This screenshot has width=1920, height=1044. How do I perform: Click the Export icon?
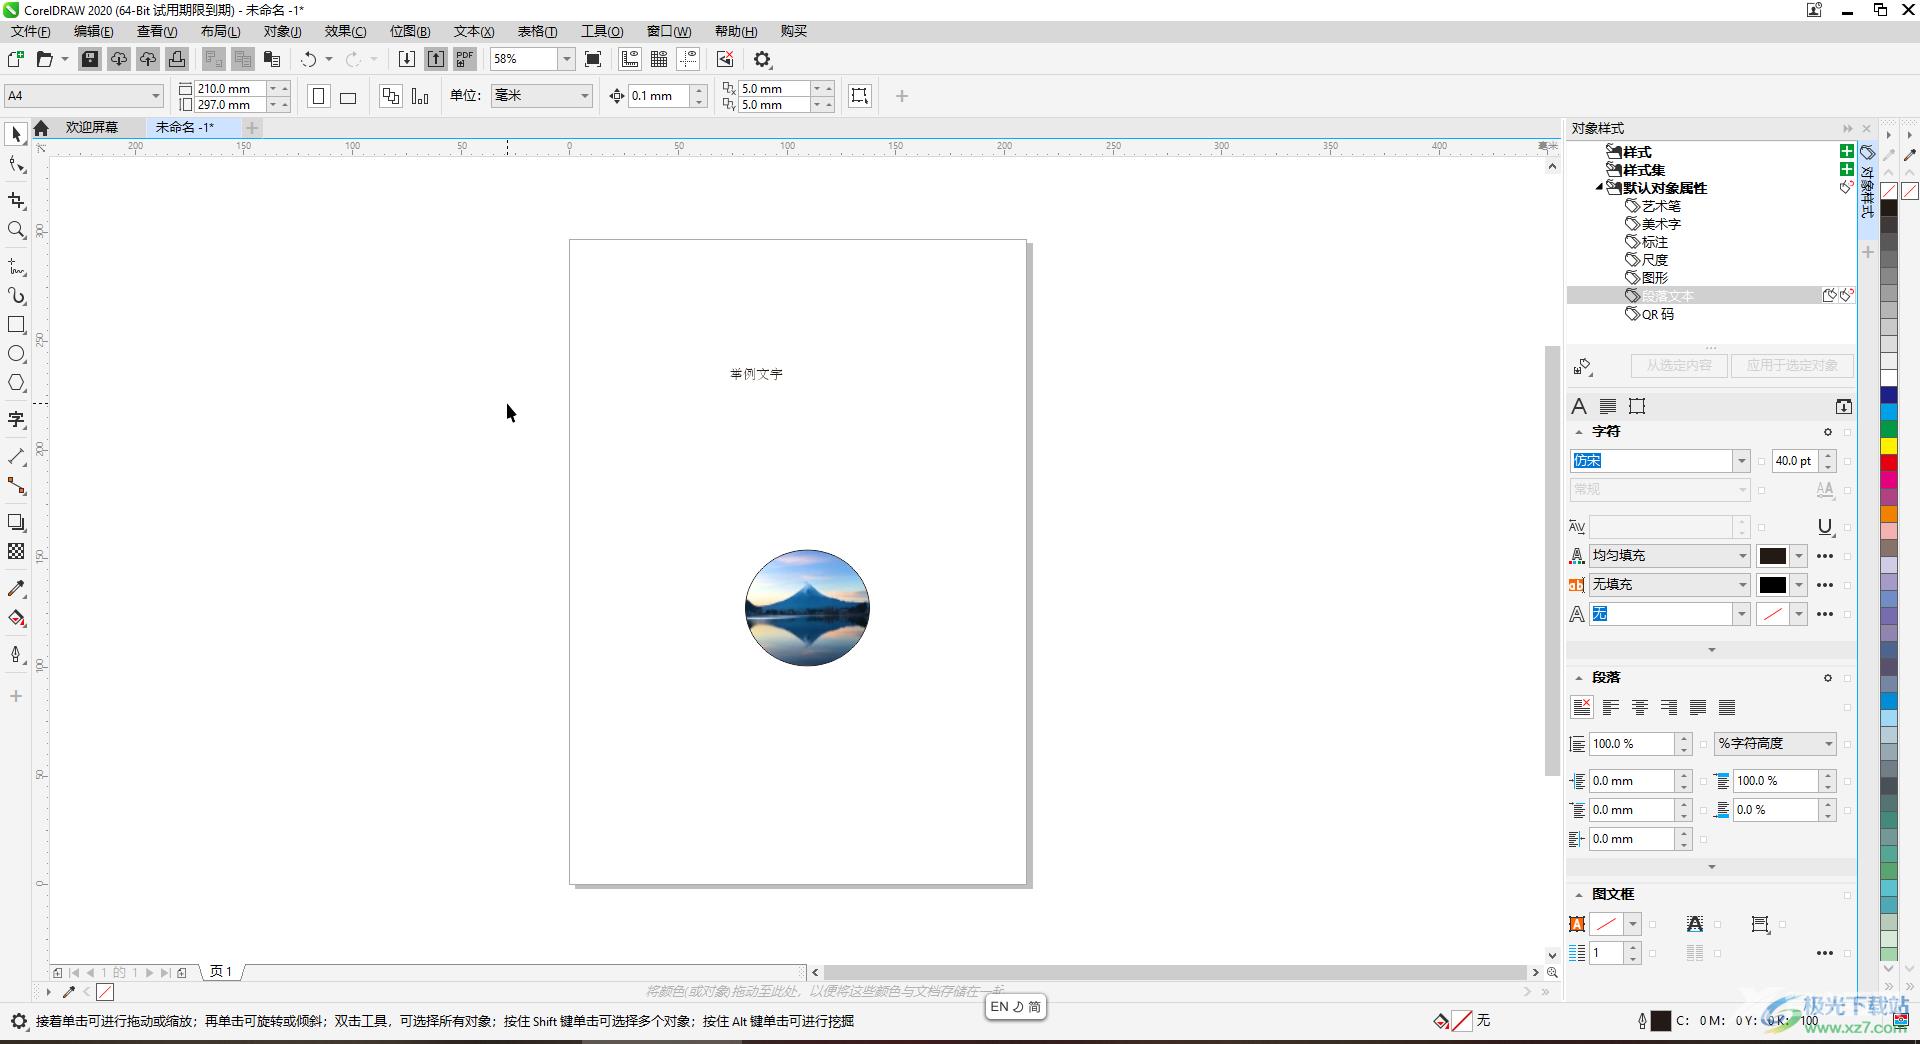point(436,60)
